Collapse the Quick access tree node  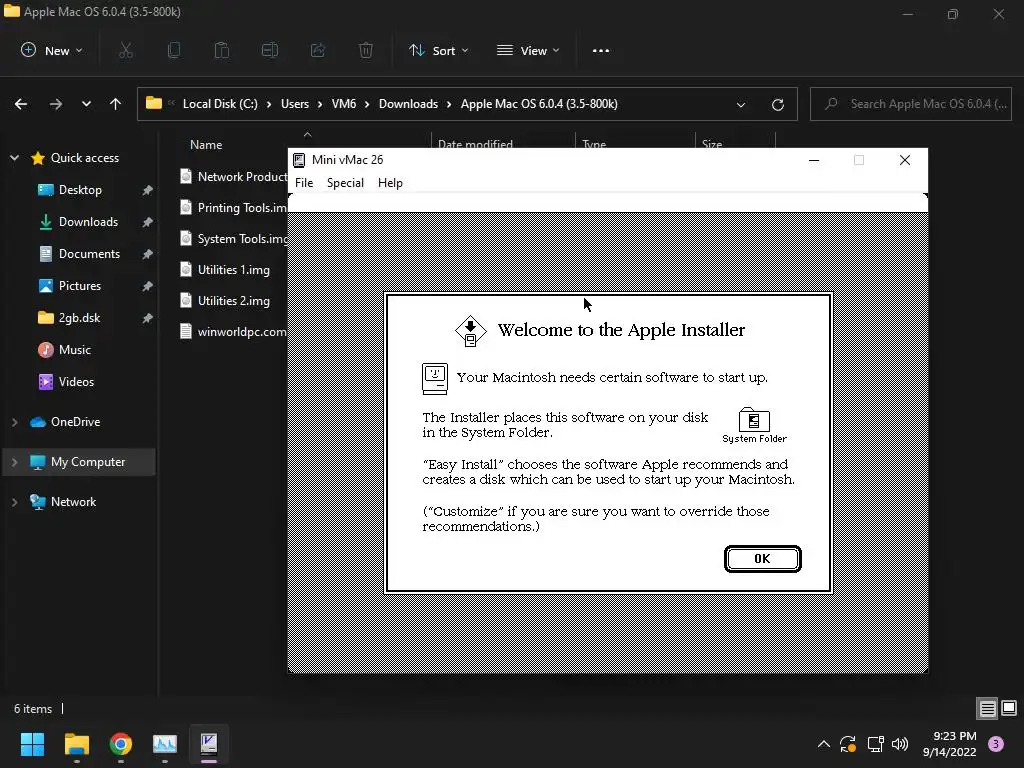tap(14, 157)
